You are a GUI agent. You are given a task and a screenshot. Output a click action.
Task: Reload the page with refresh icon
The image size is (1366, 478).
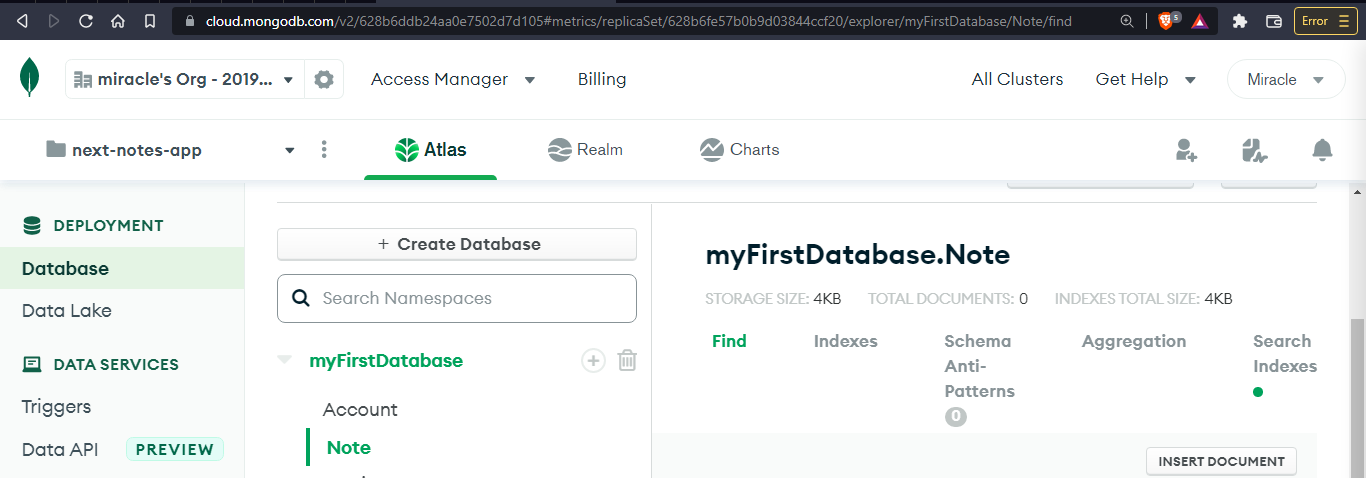86,20
